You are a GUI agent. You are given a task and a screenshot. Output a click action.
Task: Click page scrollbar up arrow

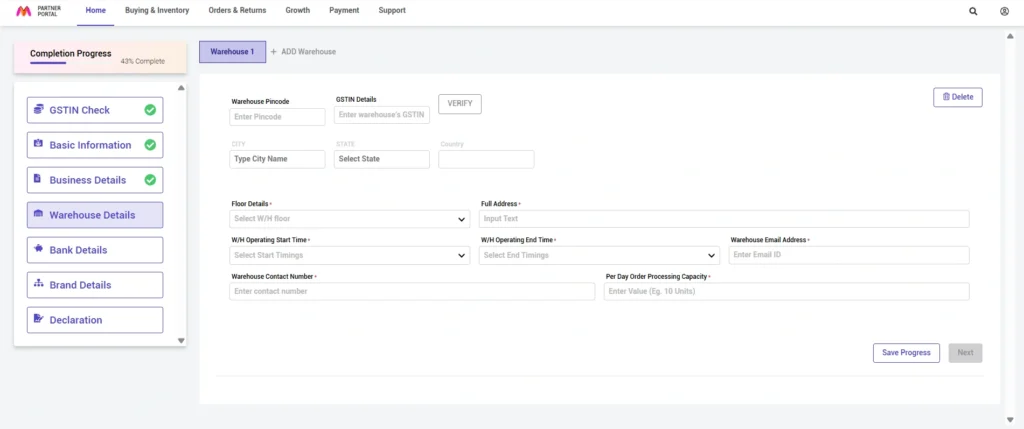click(x=1010, y=37)
